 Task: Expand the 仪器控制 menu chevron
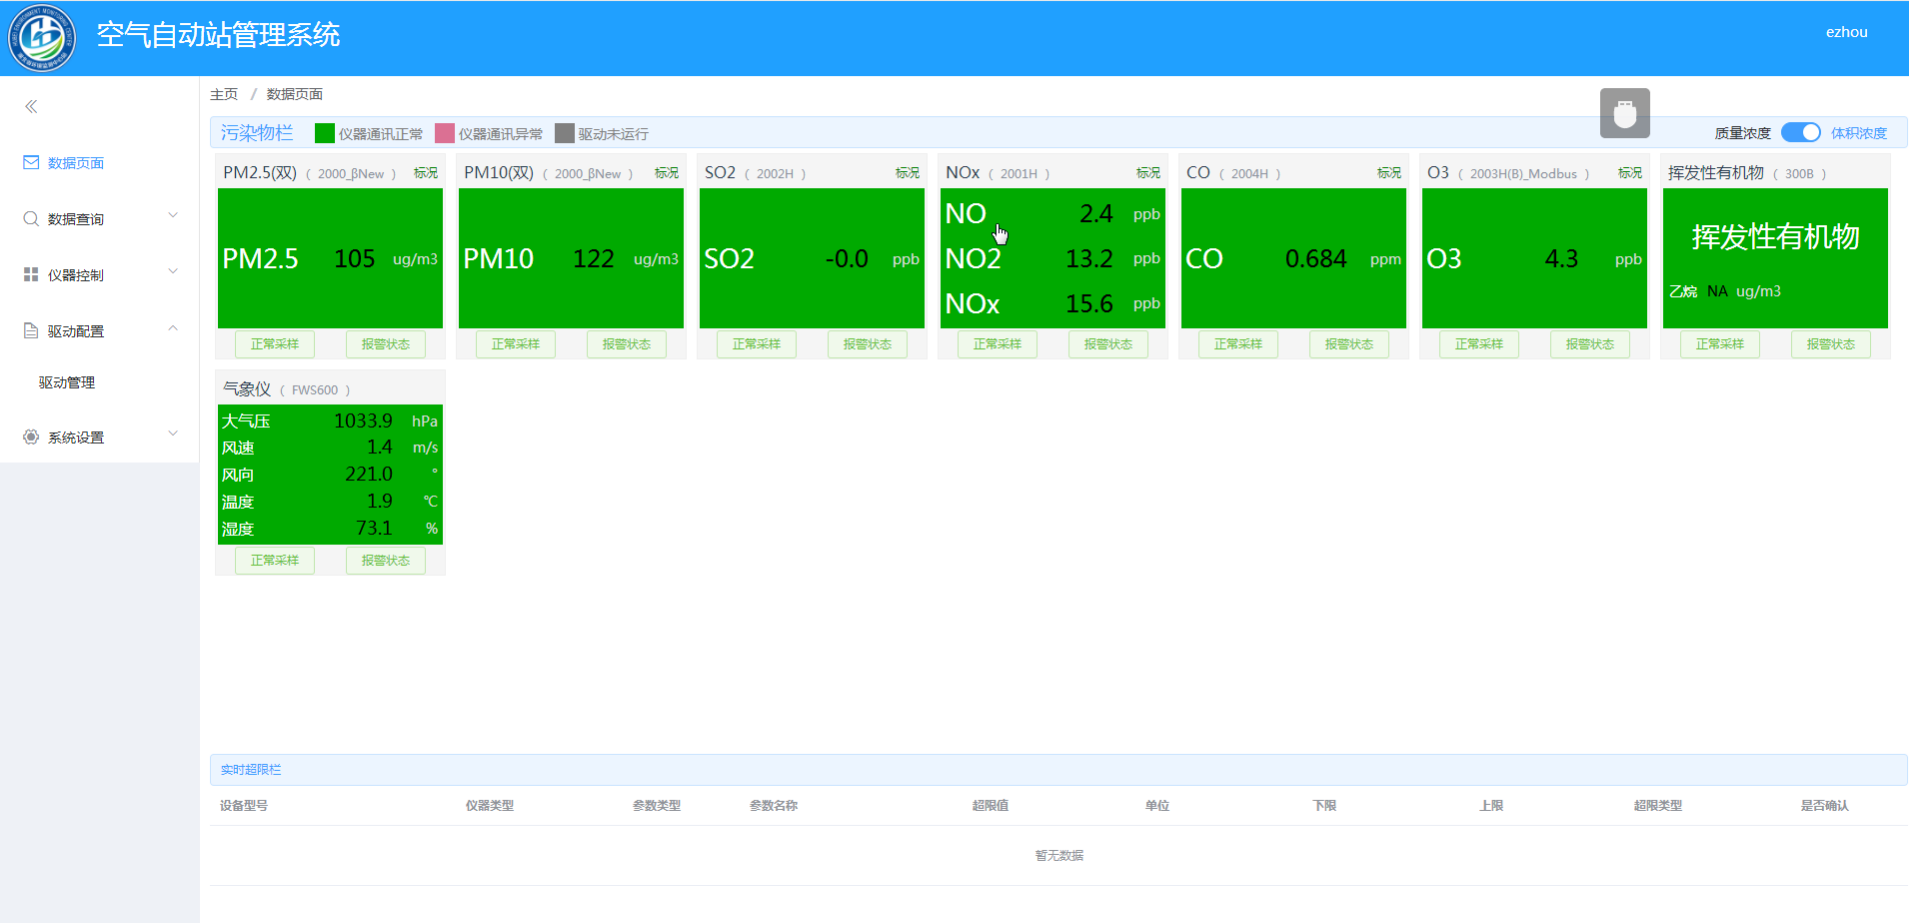[173, 272]
